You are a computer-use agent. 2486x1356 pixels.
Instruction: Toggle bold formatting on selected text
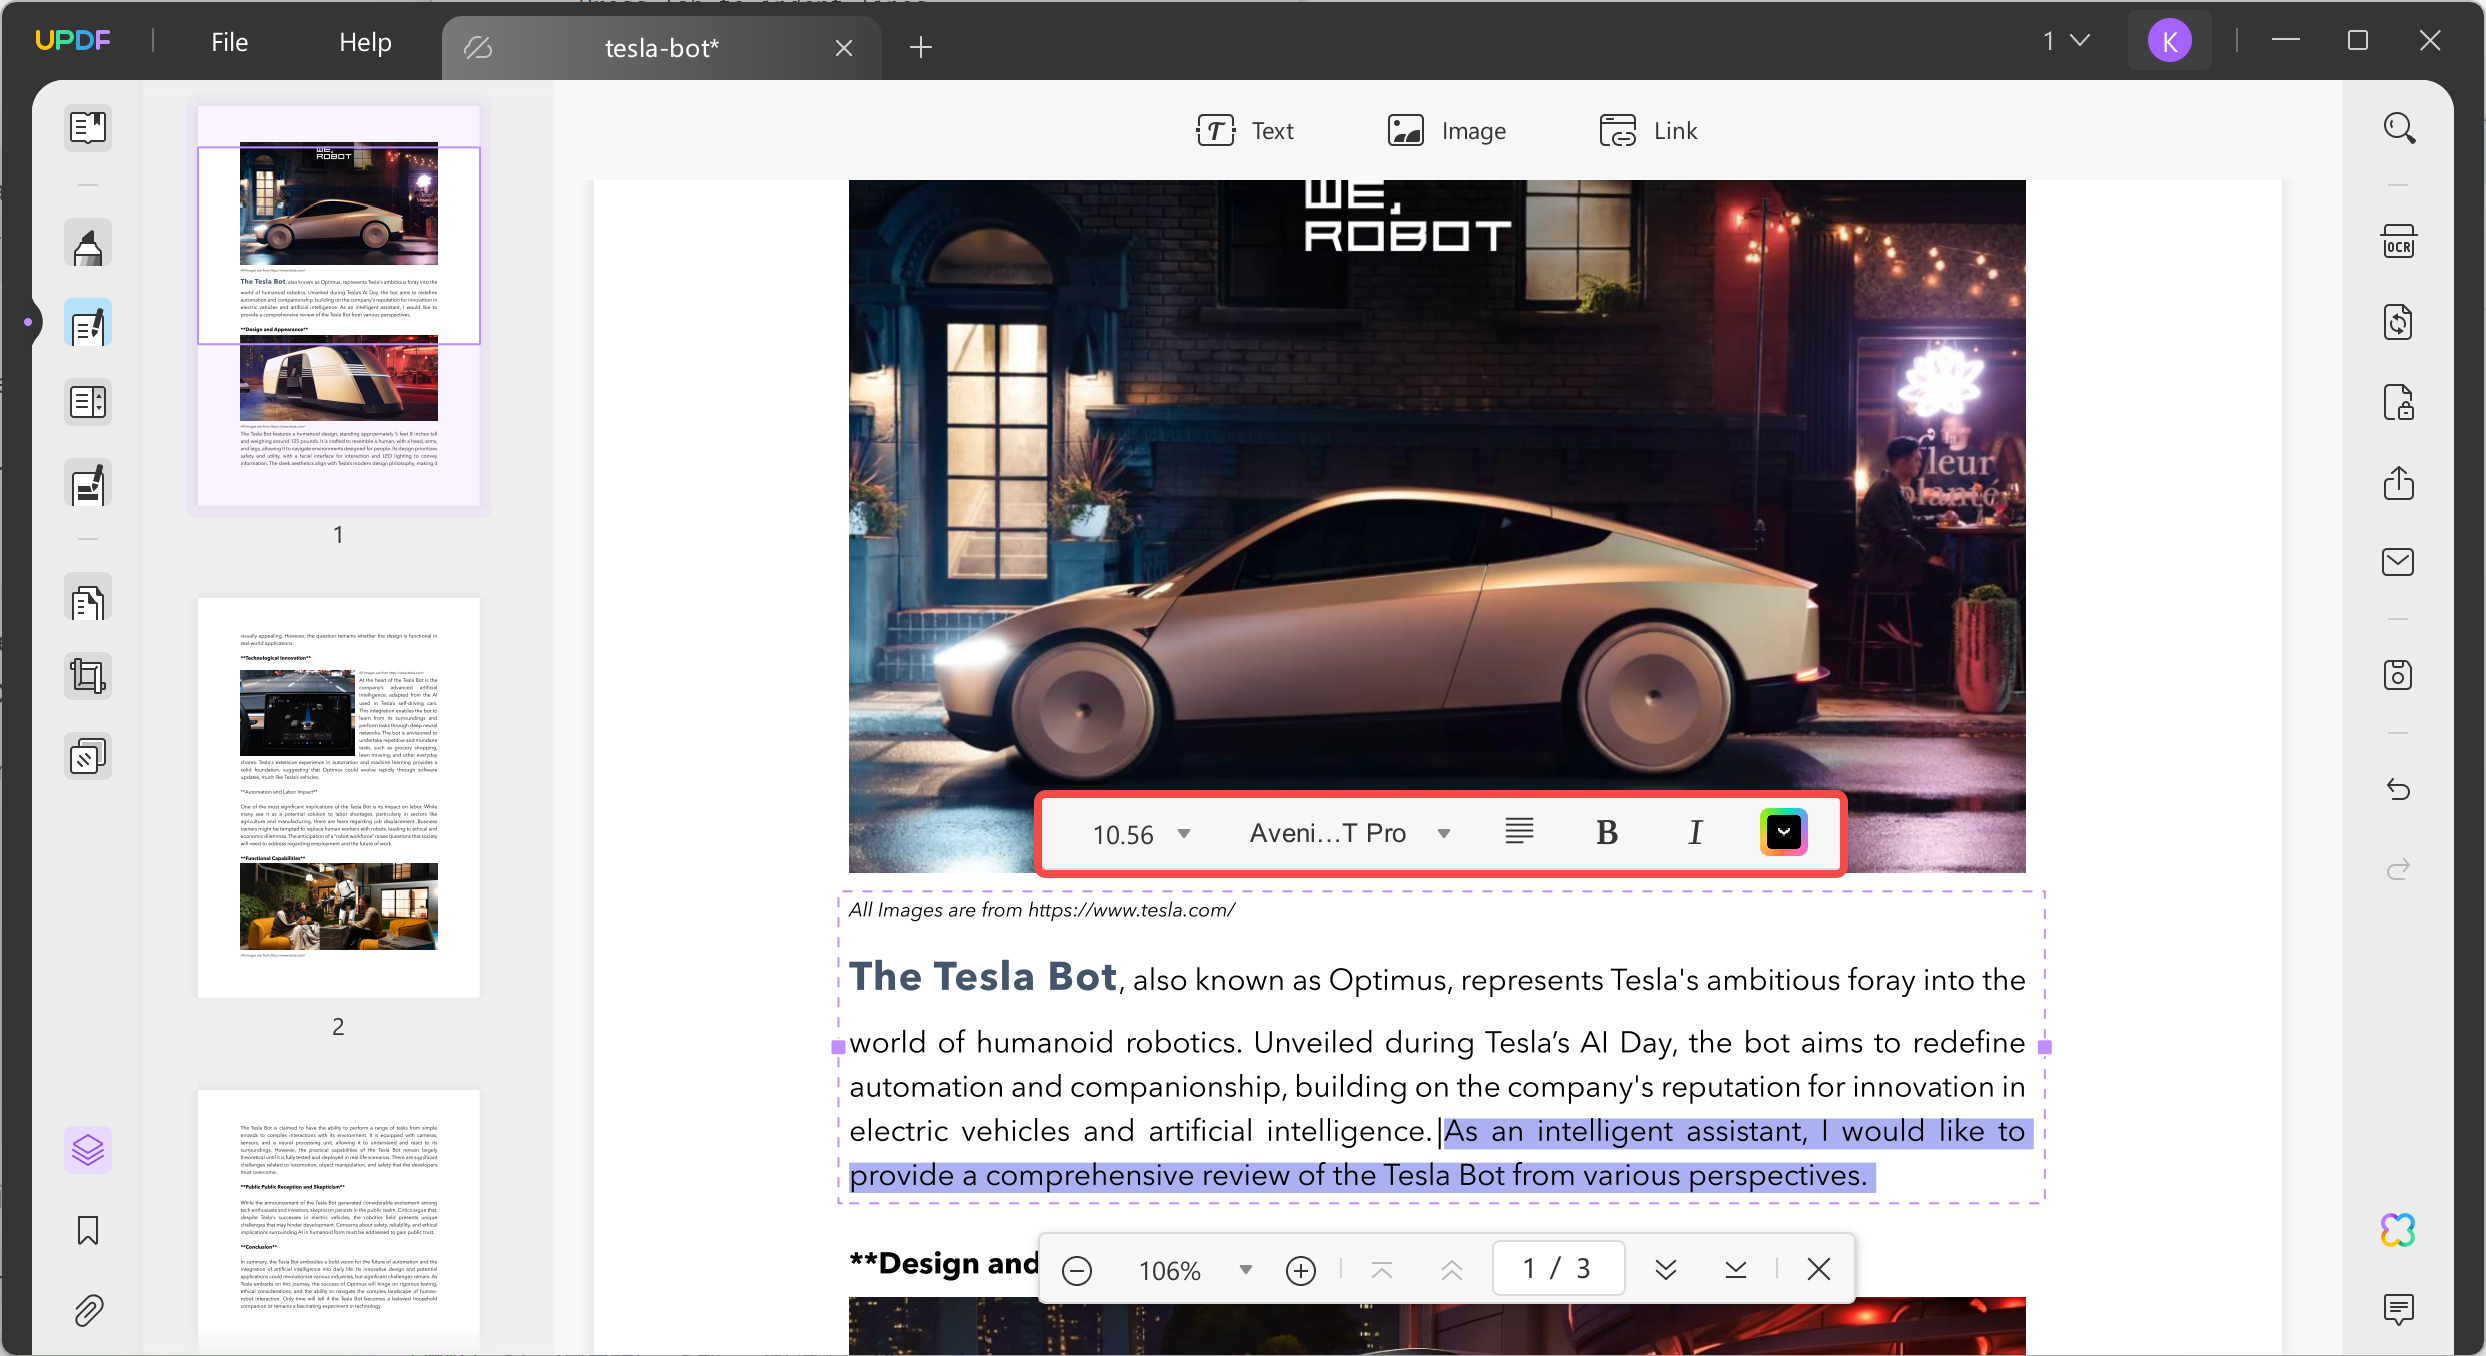pyautogui.click(x=1607, y=833)
